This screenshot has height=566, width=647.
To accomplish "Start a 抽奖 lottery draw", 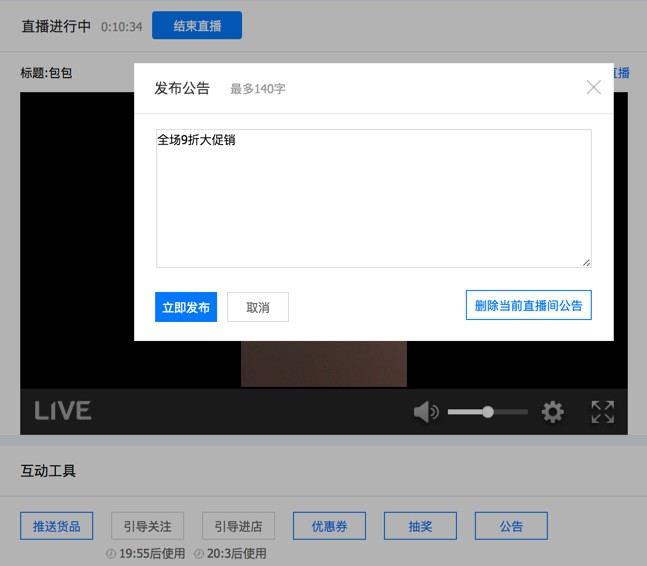I will tap(420, 526).
